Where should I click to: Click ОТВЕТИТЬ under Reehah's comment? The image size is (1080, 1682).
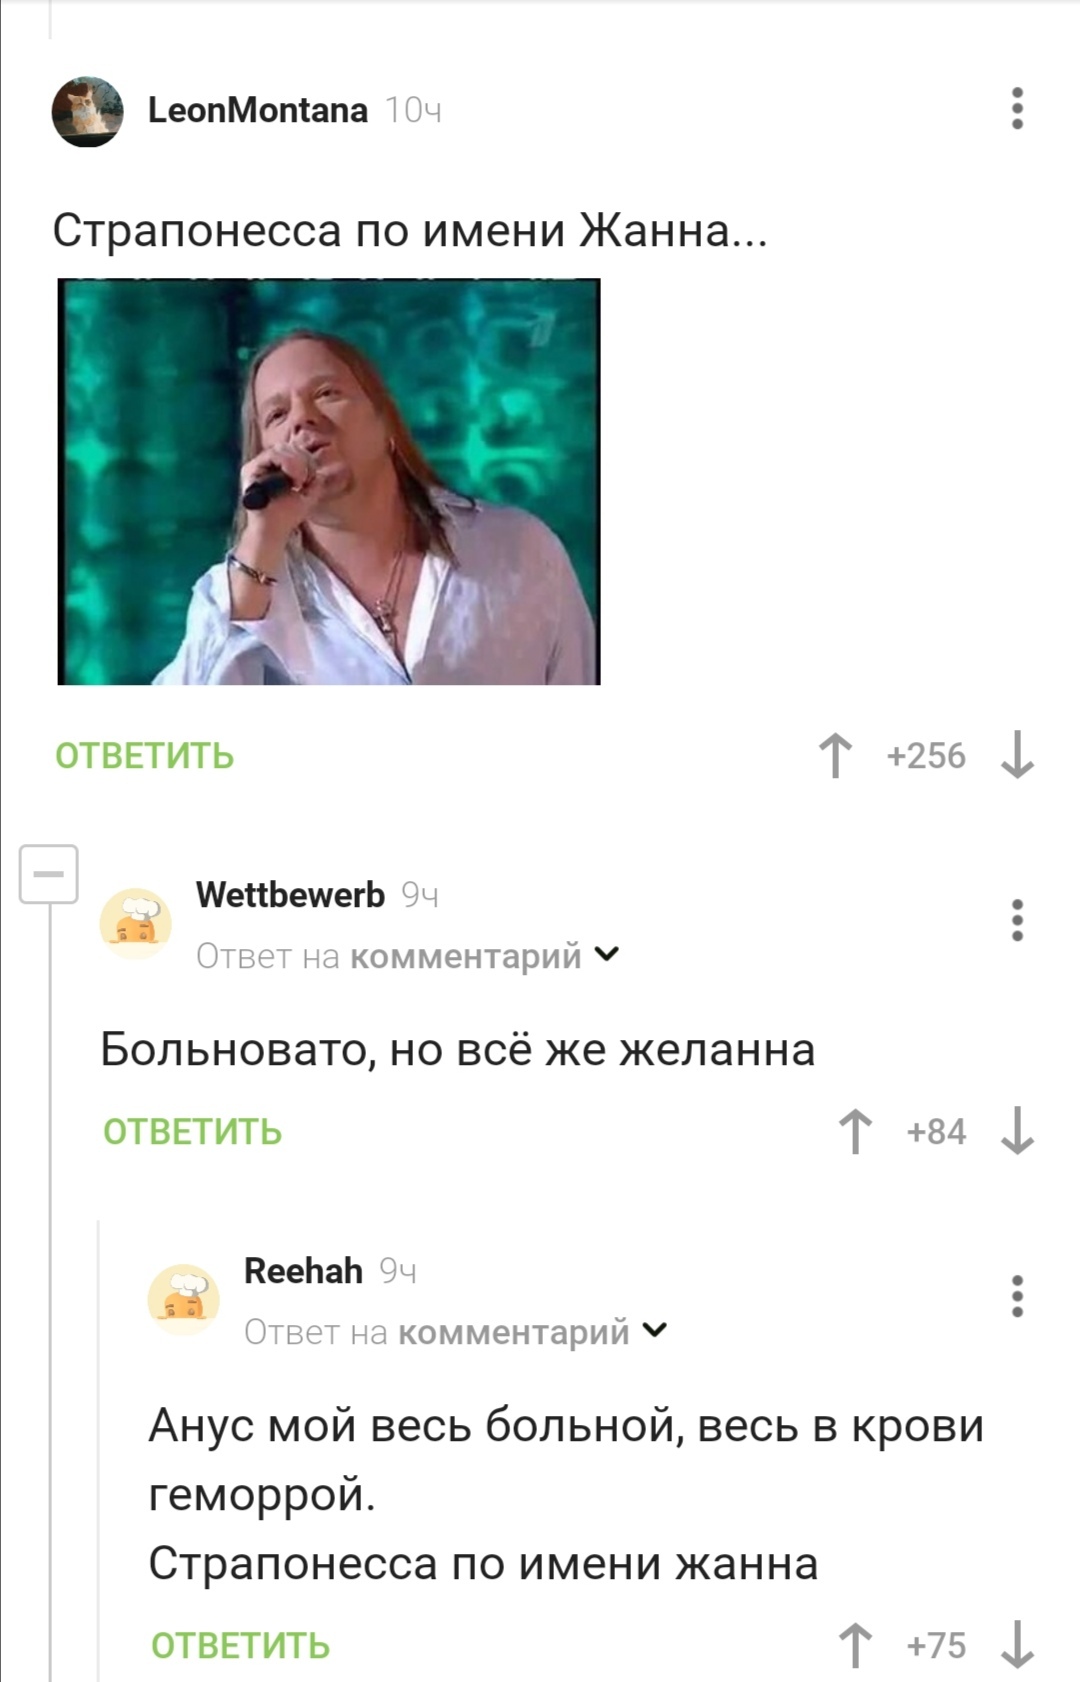point(240,1646)
